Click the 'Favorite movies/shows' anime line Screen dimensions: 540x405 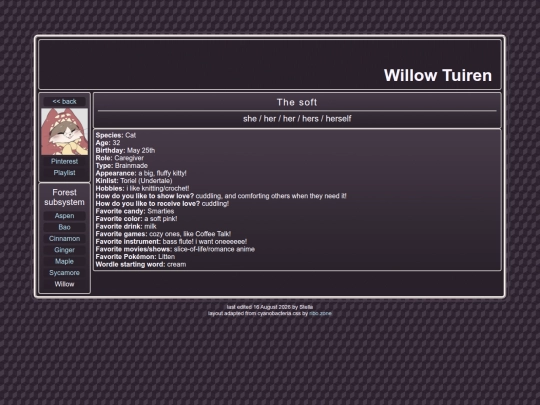pyautogui.click(x=175, y=249)
